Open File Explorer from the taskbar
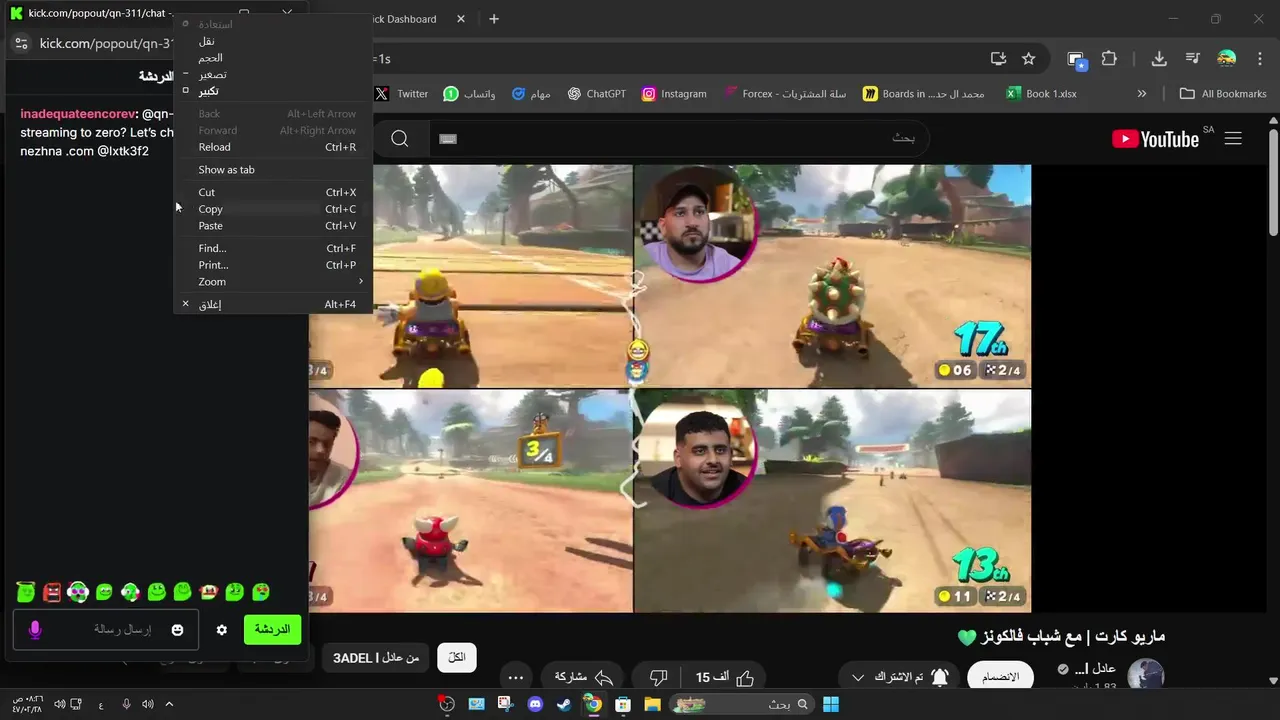The width and height of the screenshot is (1280, 720). pos(652,705)
